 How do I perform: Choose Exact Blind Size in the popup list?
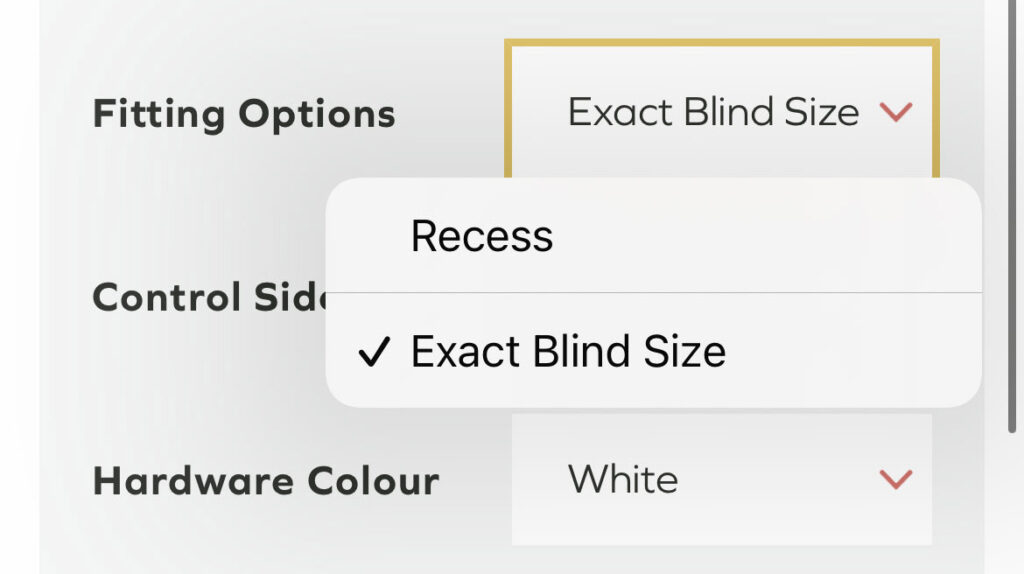click(568, 352)
